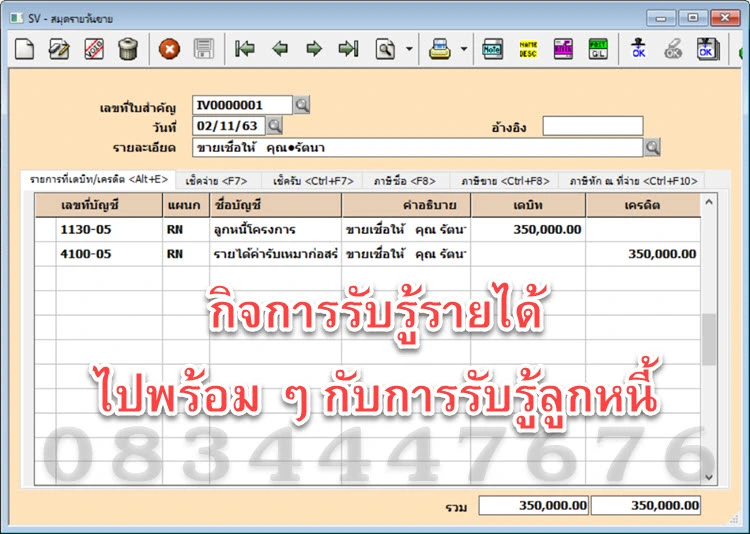Click the voucher number field IV0000001
The image size is (750, 534).
(242, 105)
